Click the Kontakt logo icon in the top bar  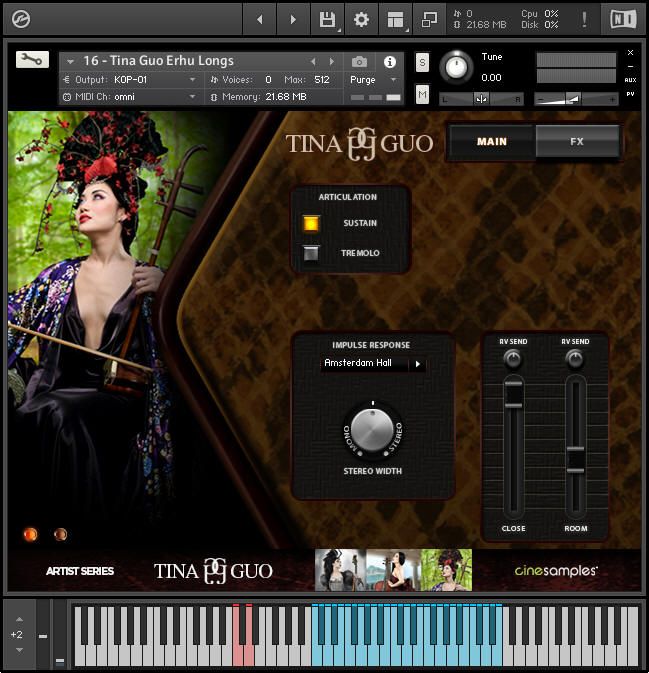click(21, 19)
